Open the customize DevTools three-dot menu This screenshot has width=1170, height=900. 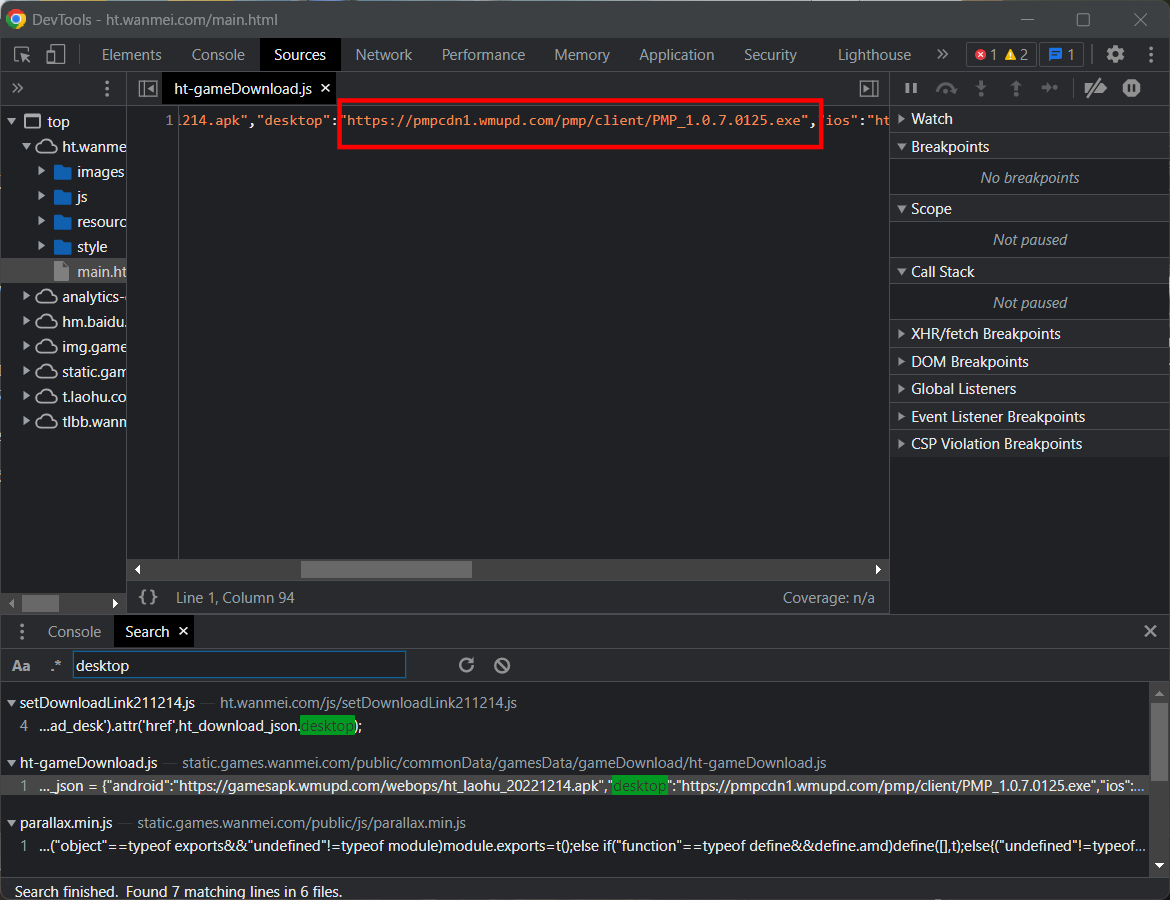click(1151, 54)
